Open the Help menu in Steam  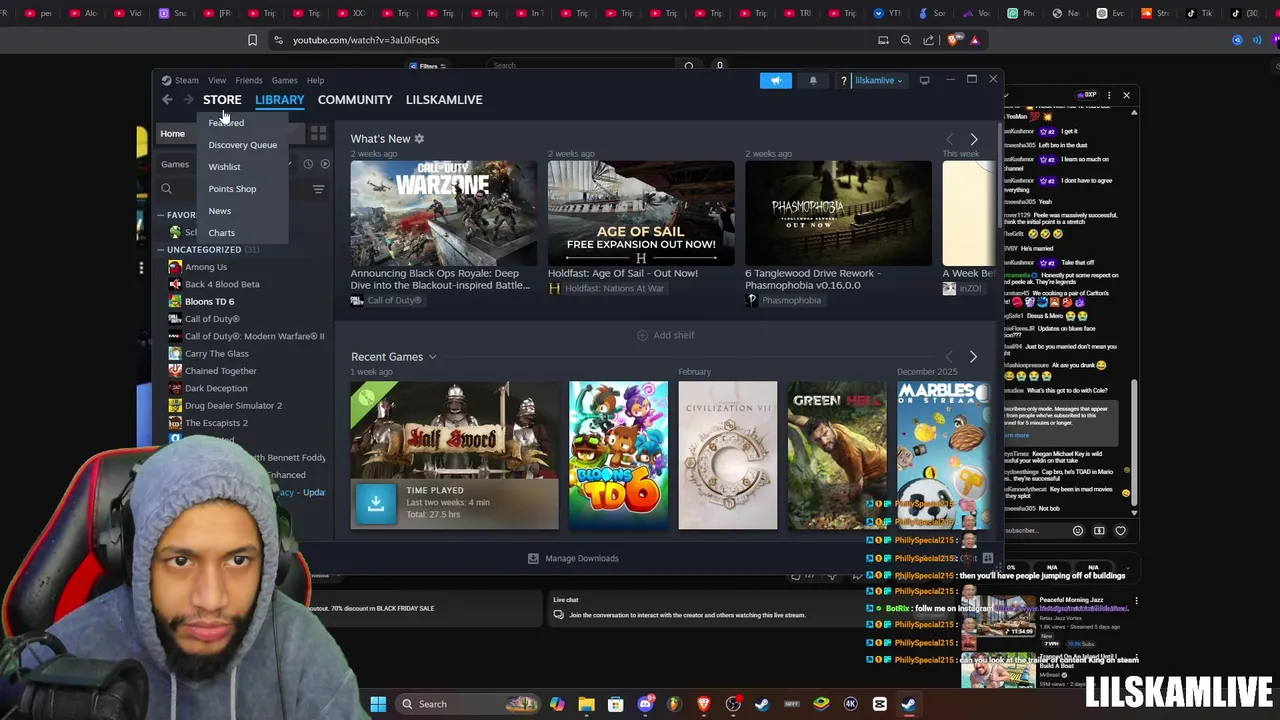315,80
